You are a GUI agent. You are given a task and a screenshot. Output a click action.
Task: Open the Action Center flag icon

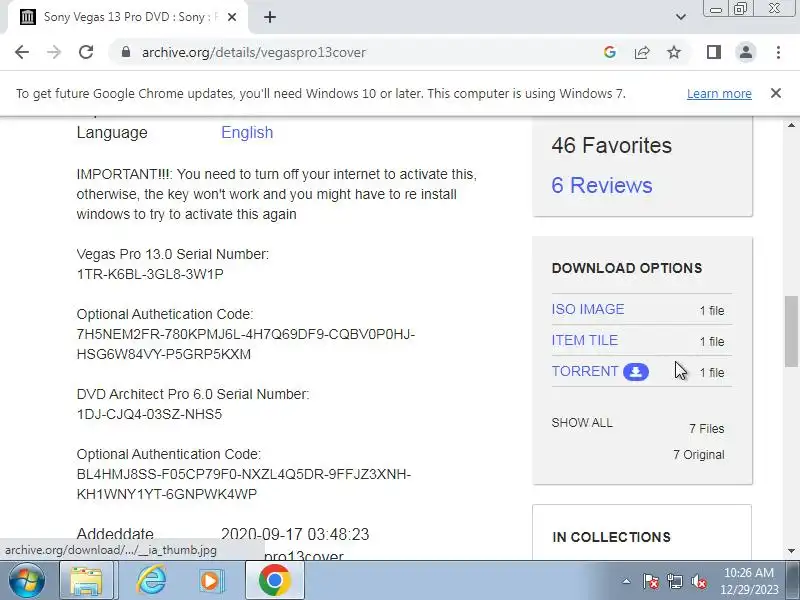coord(651,581)
